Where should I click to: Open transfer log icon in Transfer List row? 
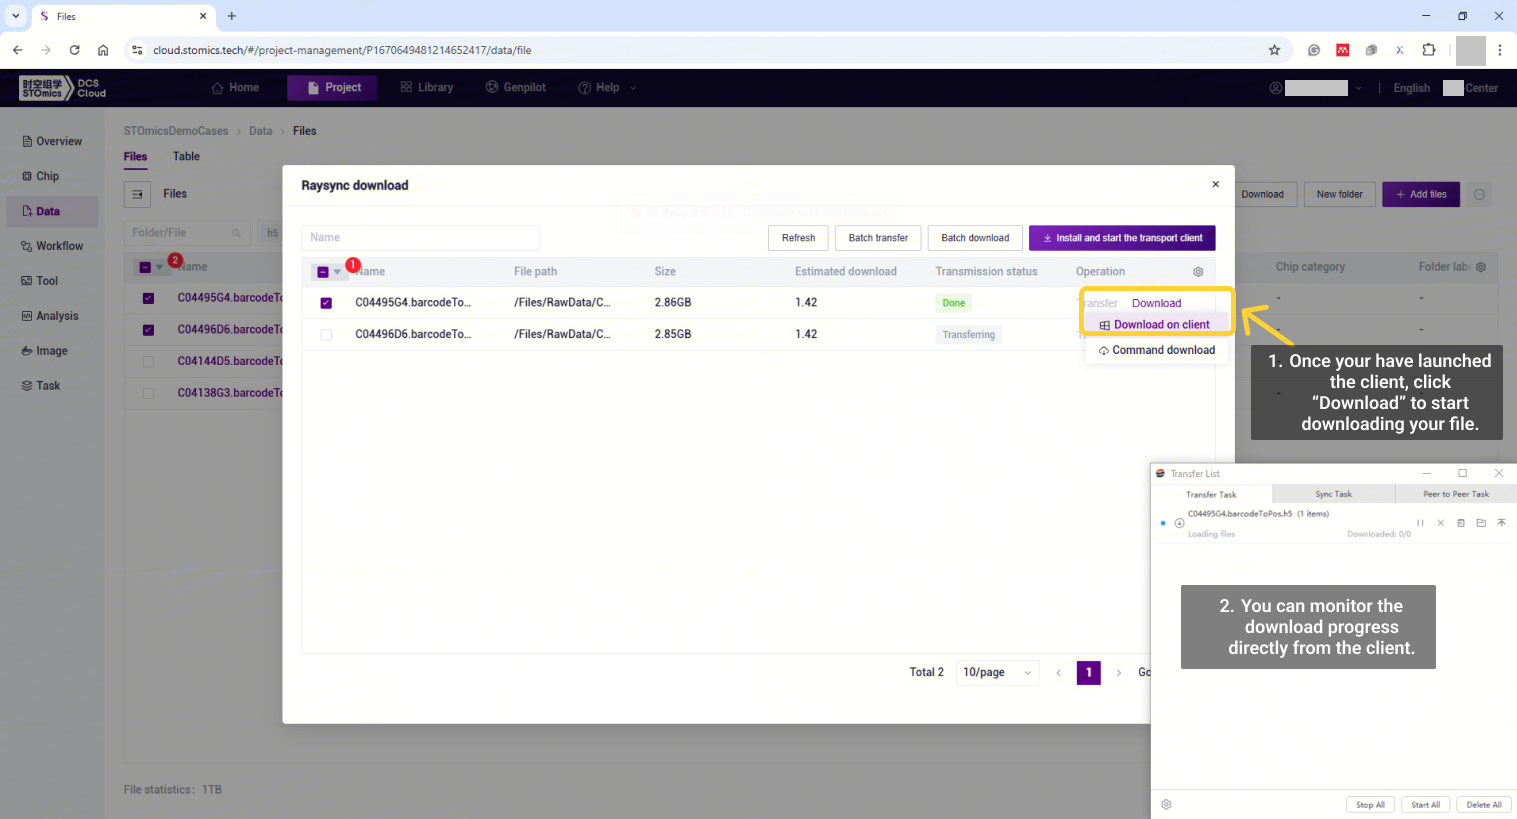tap(1461, 523)
